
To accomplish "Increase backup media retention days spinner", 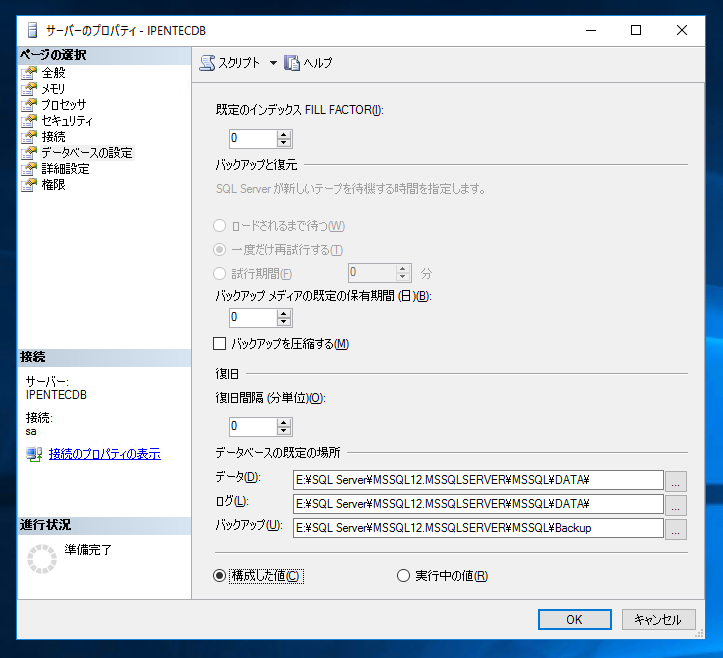I will [284, 313].
